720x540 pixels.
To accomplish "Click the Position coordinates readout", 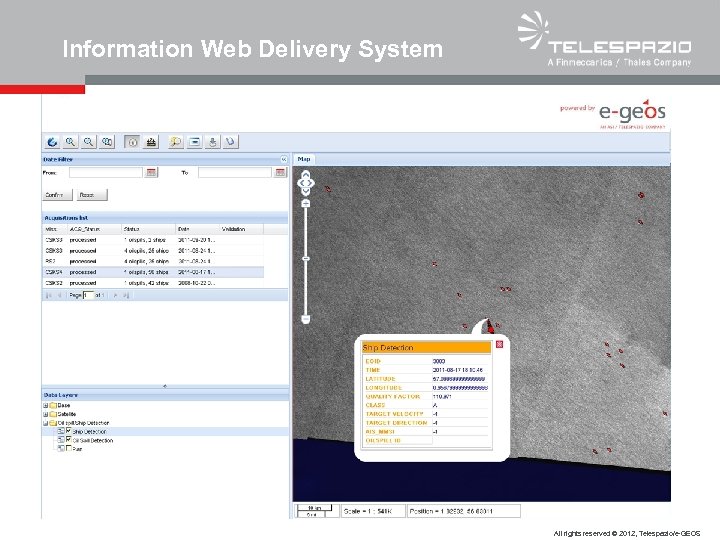I will point(464,511).
